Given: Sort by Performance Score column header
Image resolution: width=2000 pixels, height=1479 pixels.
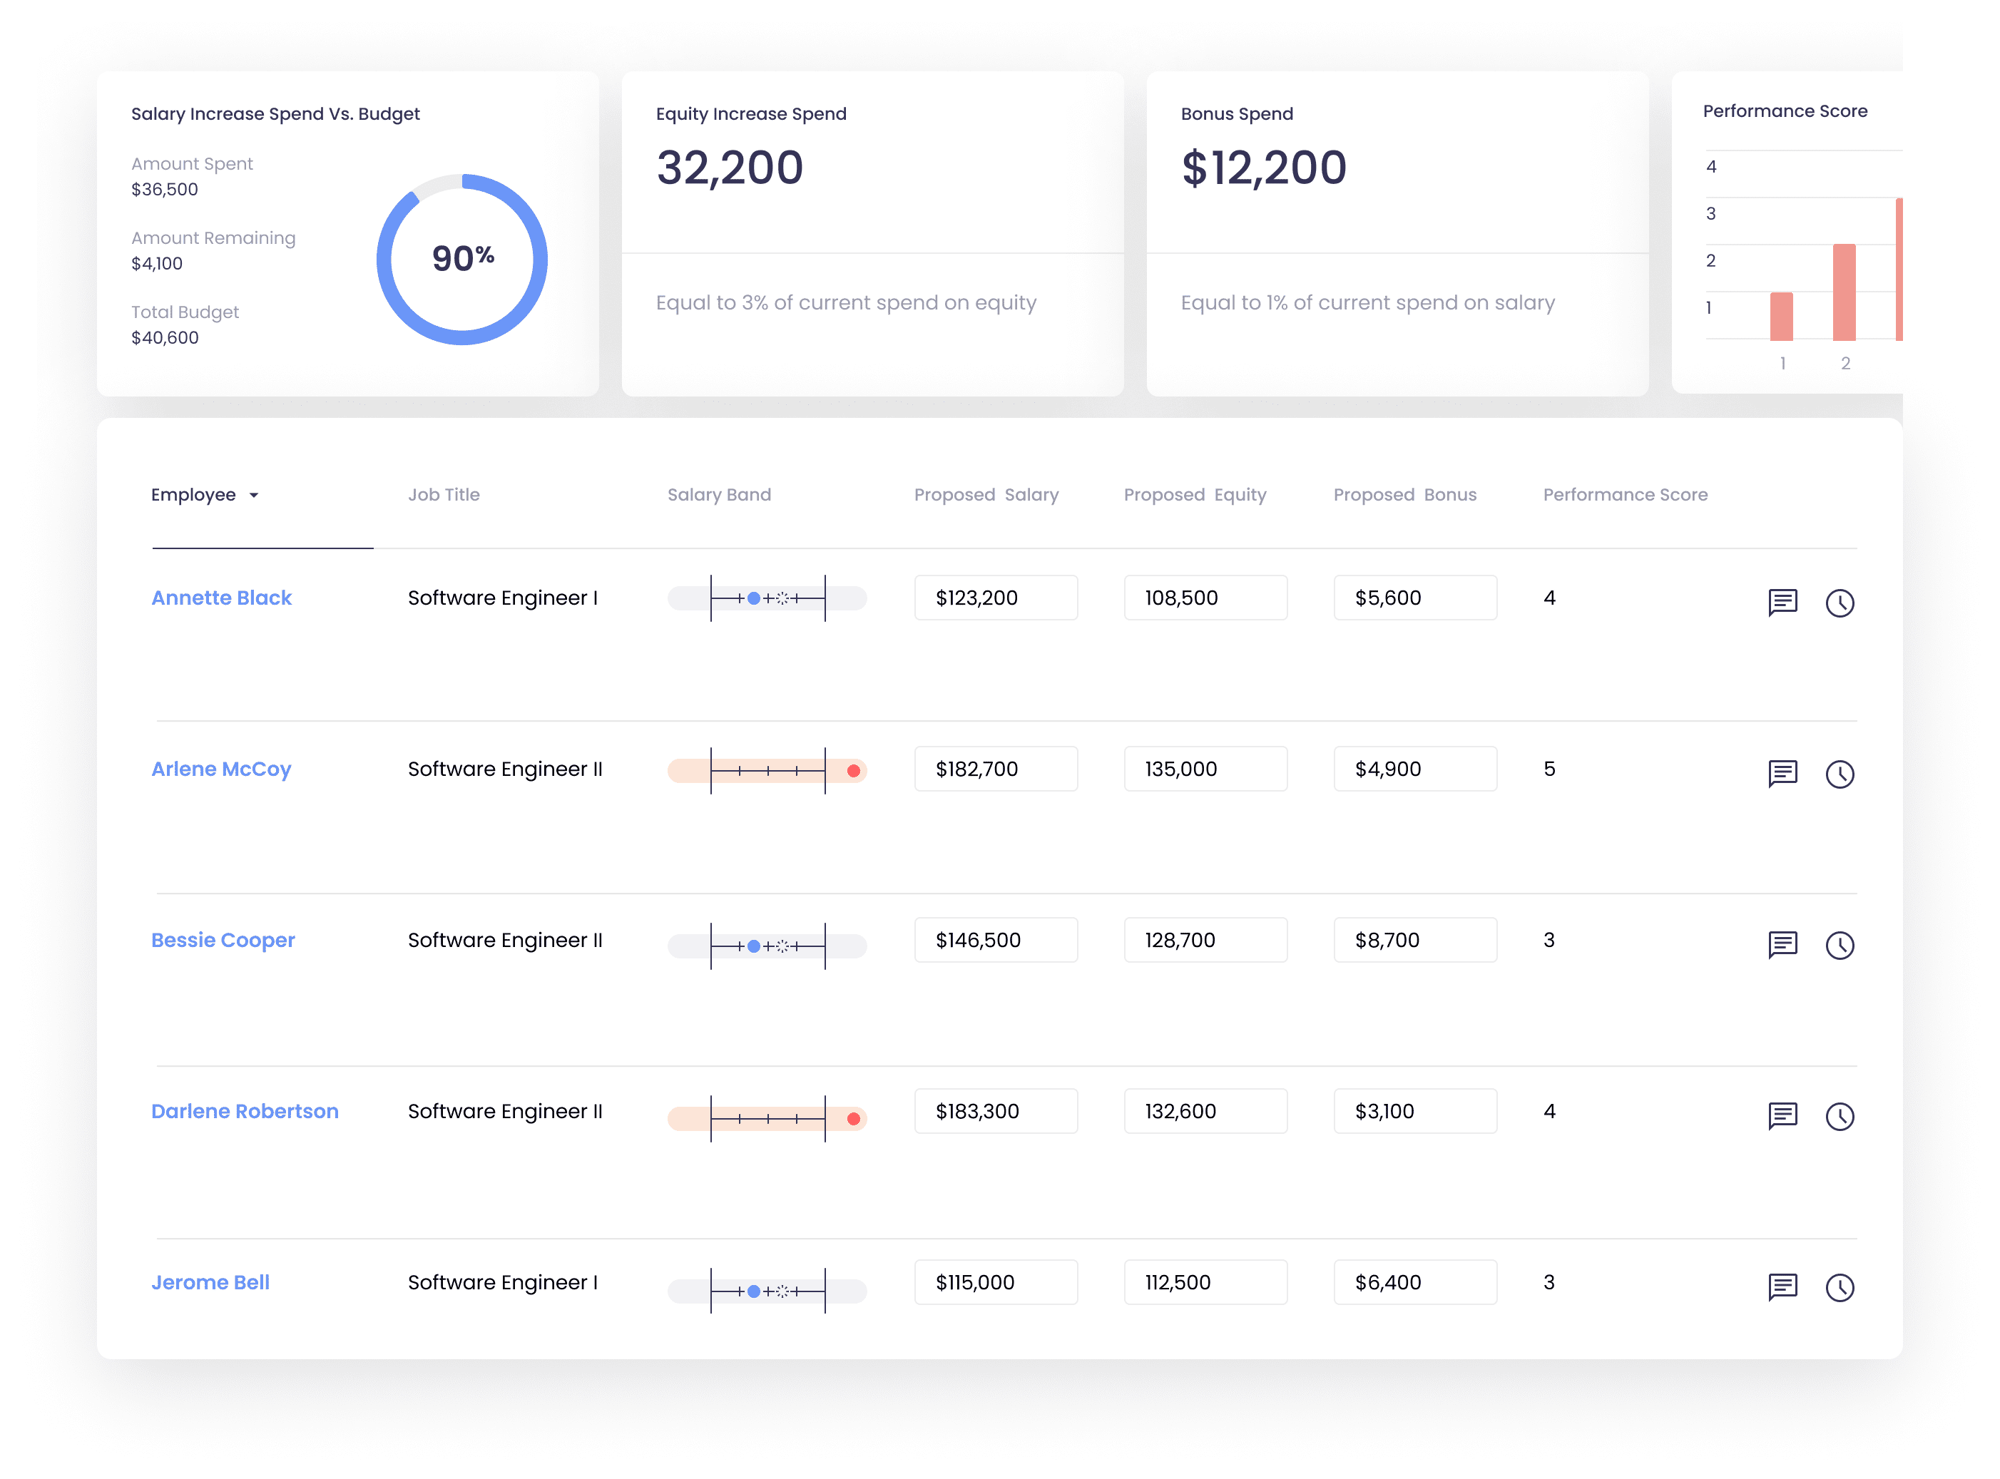Looking at the screenshot, I should pos(1624,495).
